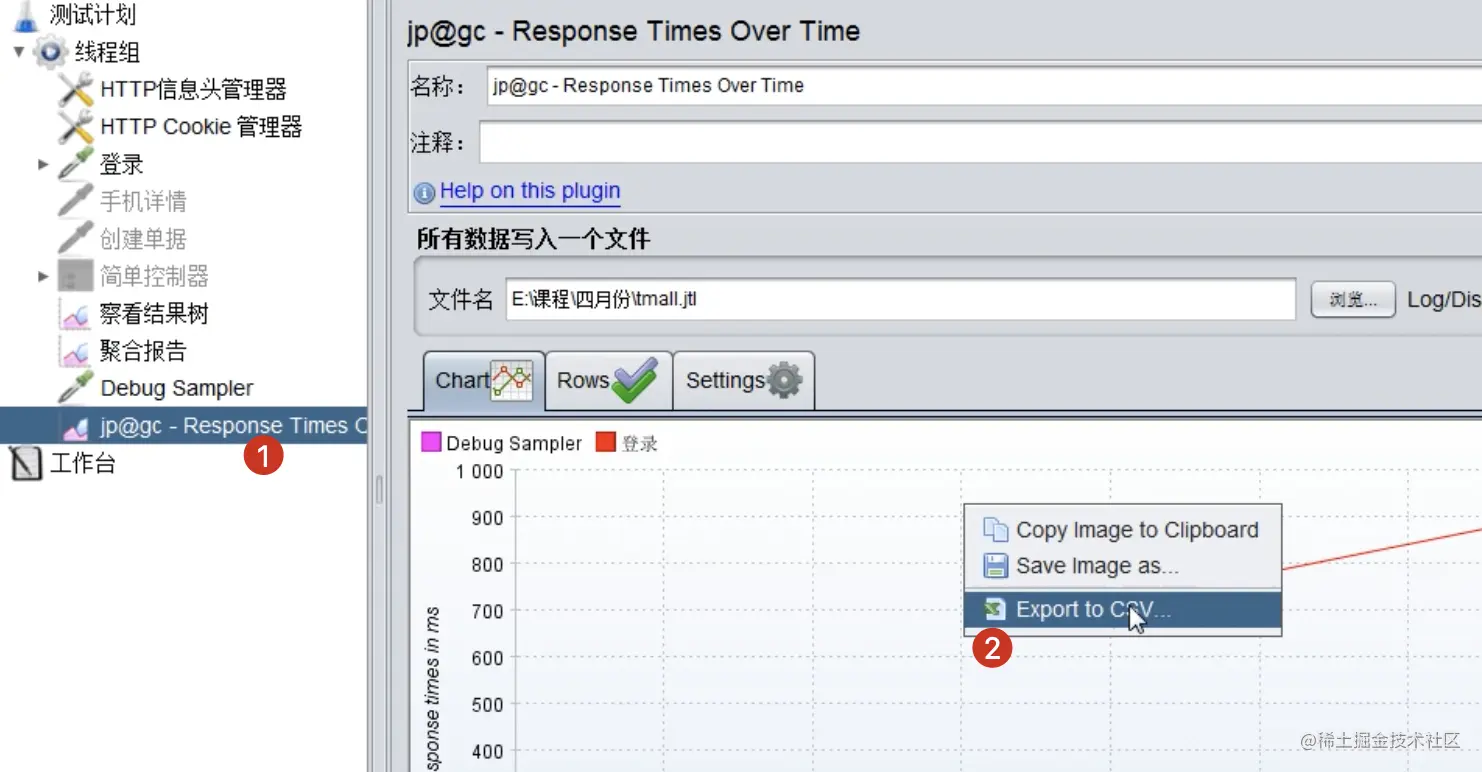The image size is (1482, 772).
Task: Select HTTP Cookie 管理器 tree row
Action: 201,127
